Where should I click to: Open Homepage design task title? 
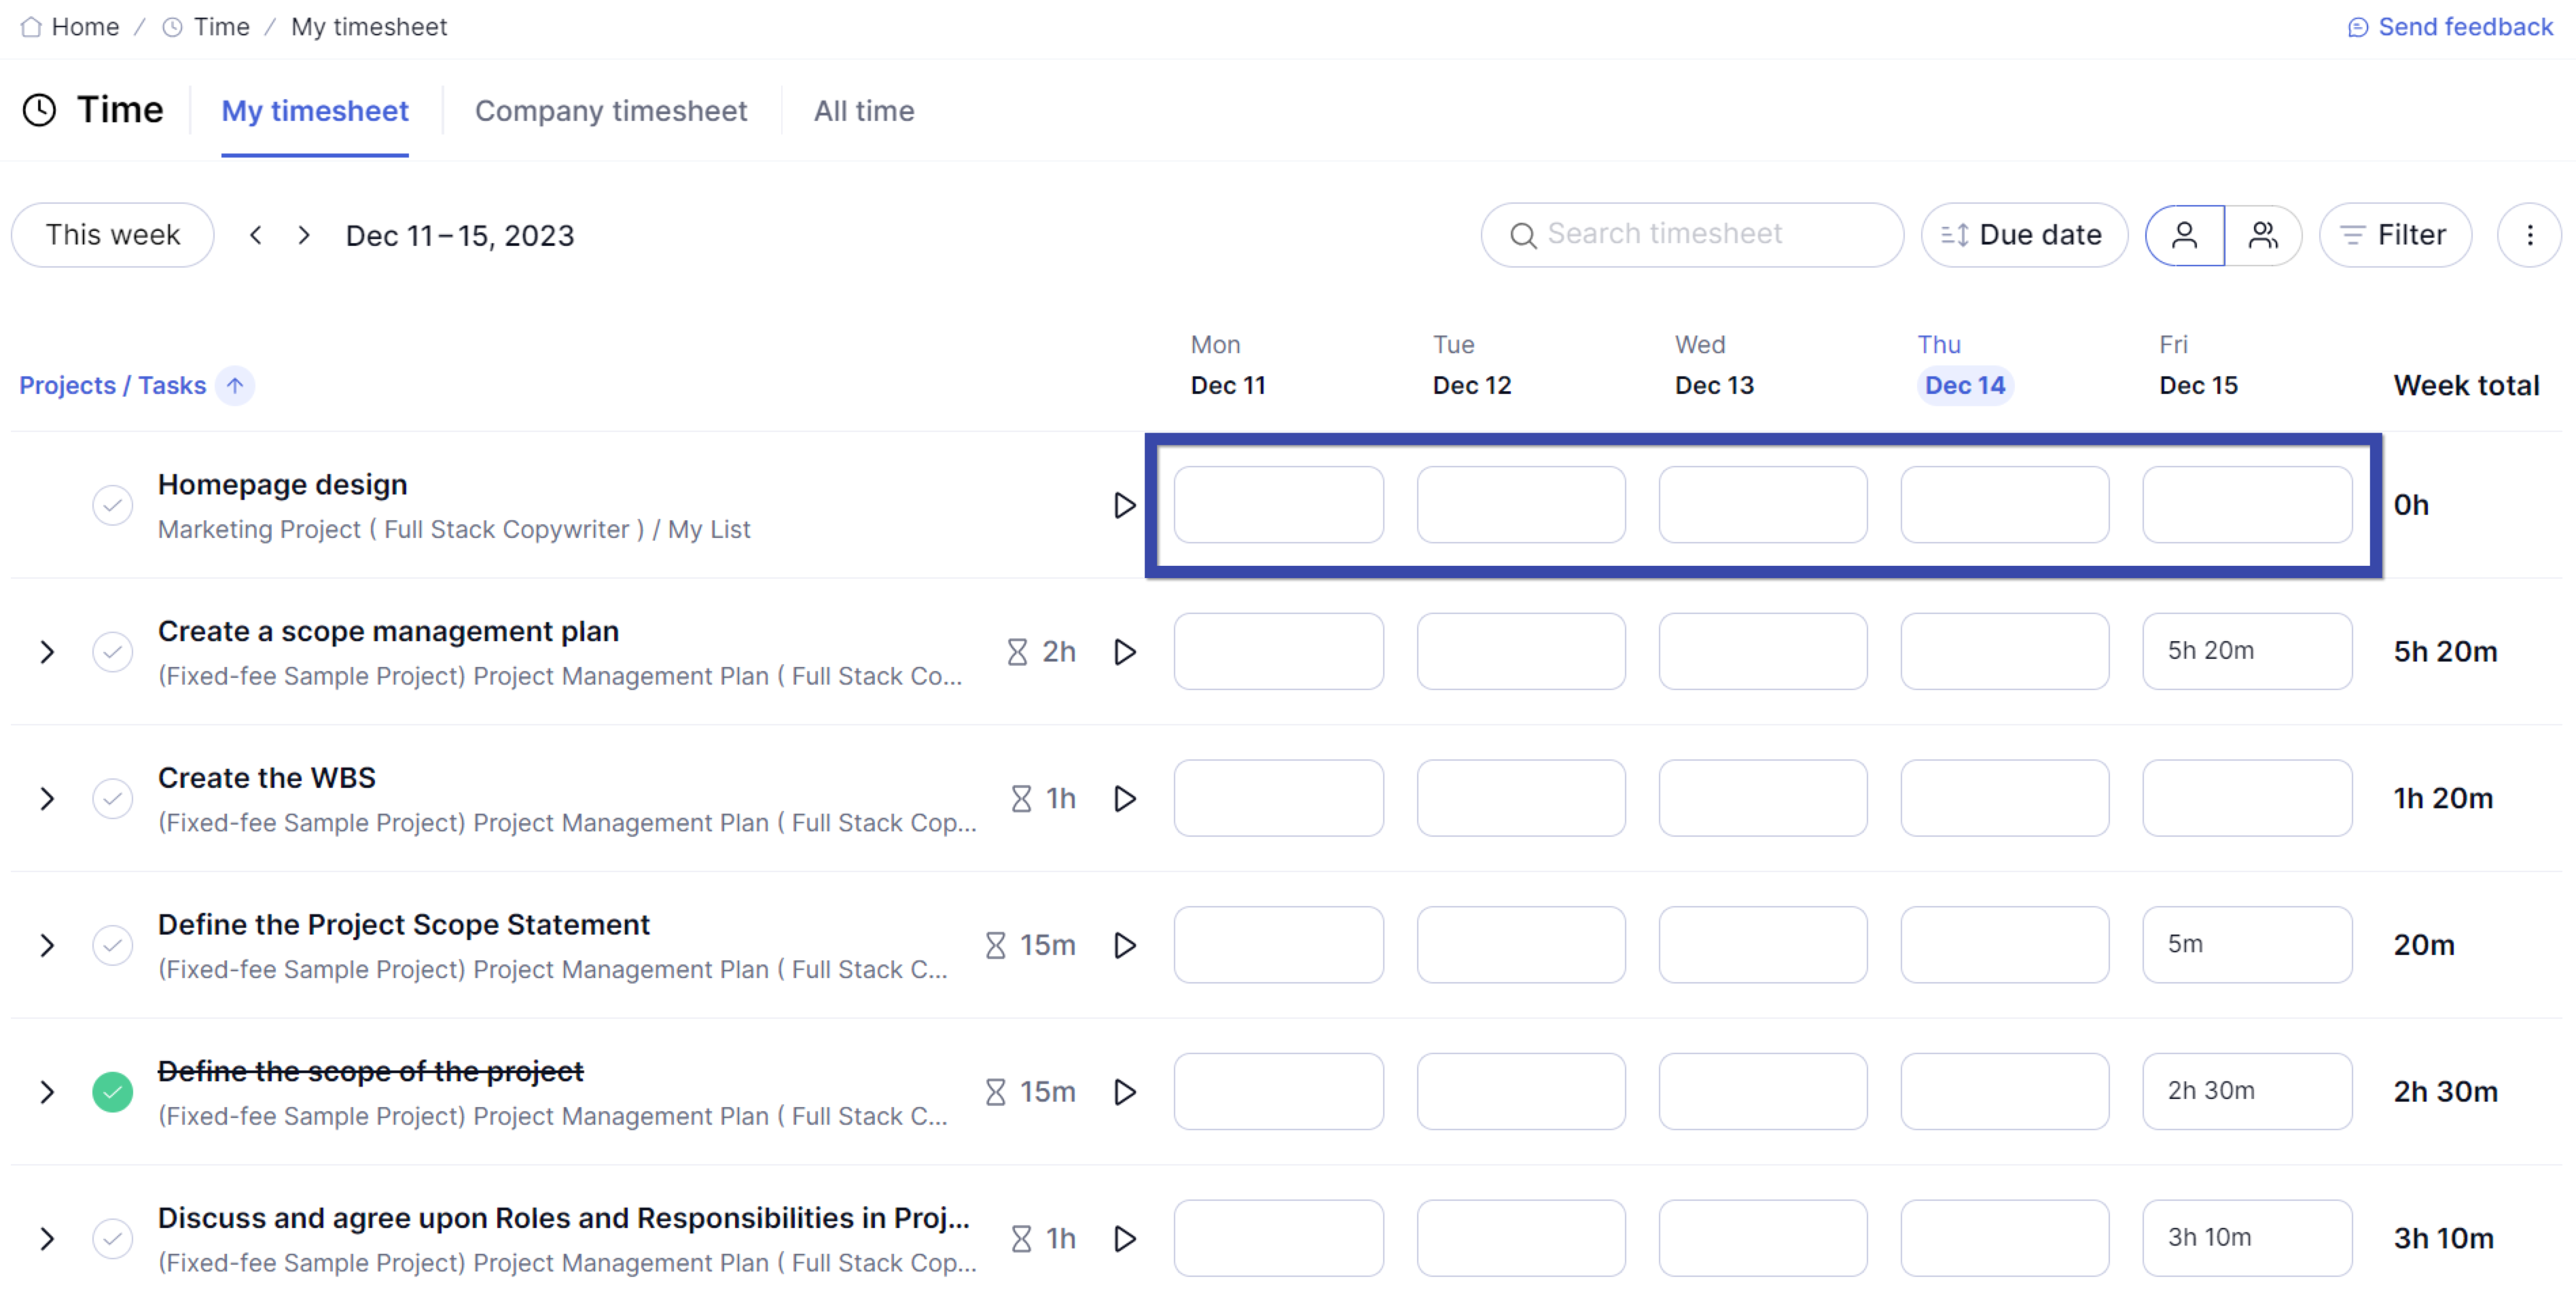[283, 484]
